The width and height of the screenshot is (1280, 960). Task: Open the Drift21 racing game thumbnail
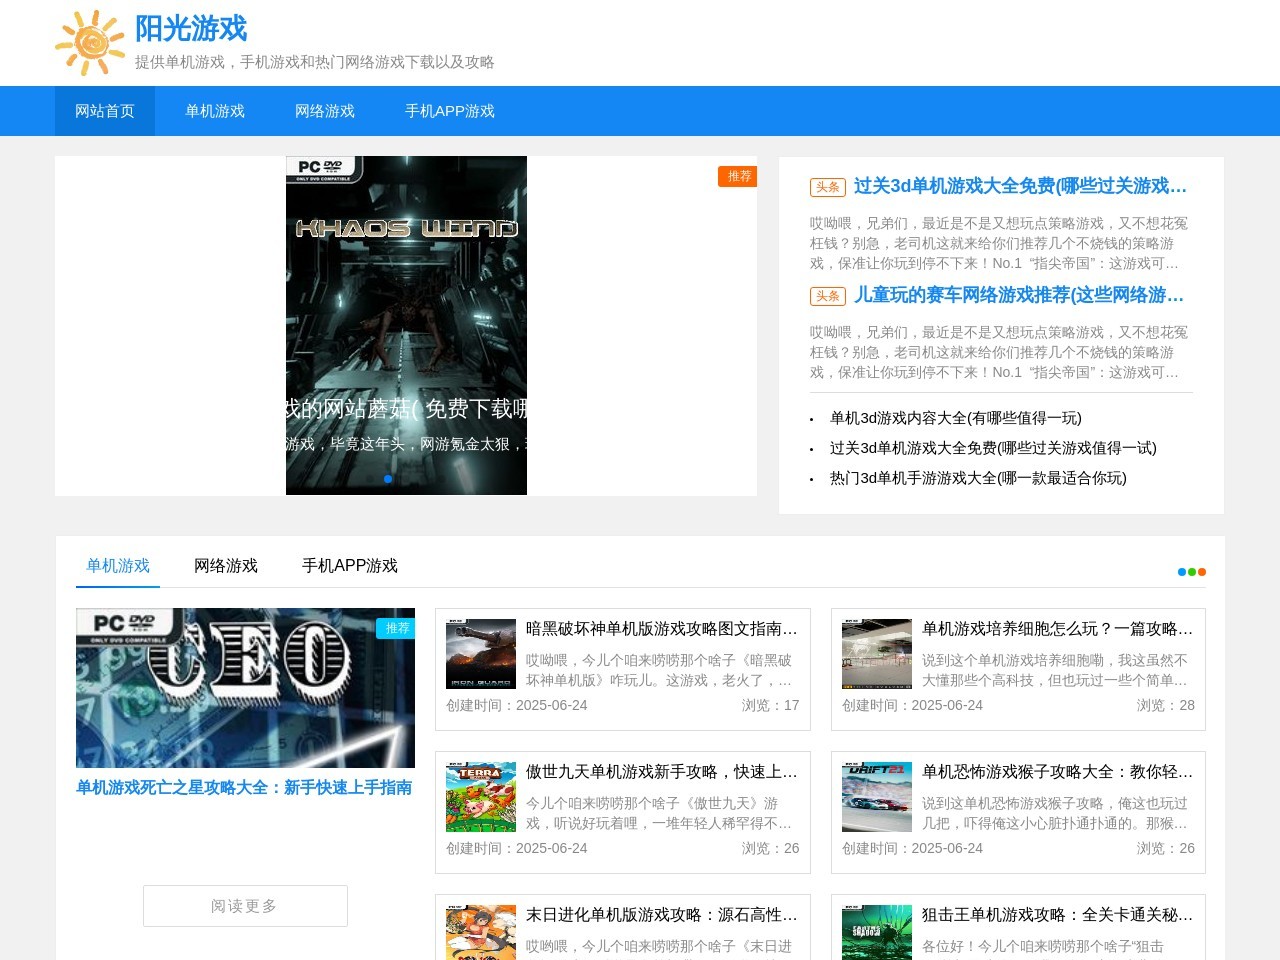click(876, 797)
